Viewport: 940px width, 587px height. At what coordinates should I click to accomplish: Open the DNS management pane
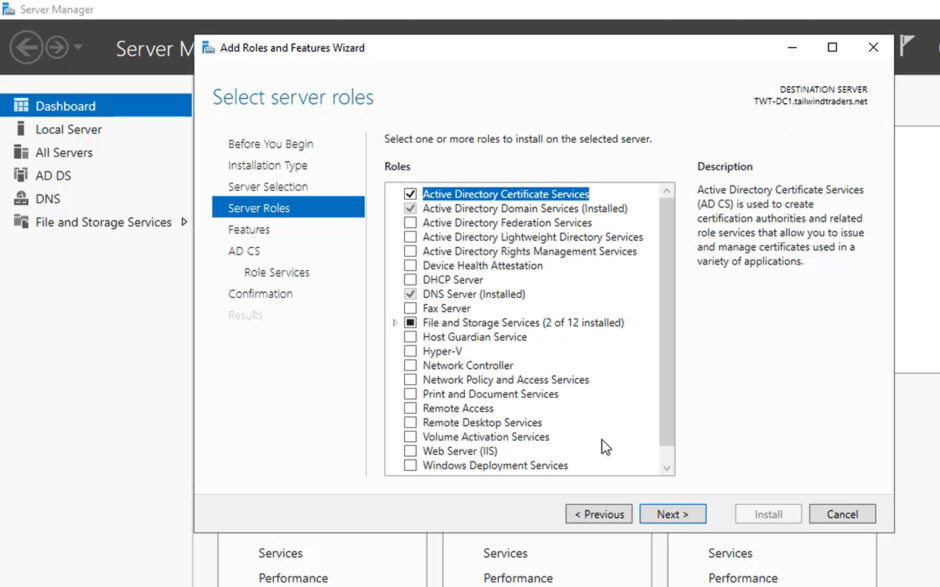pos(48,198)
